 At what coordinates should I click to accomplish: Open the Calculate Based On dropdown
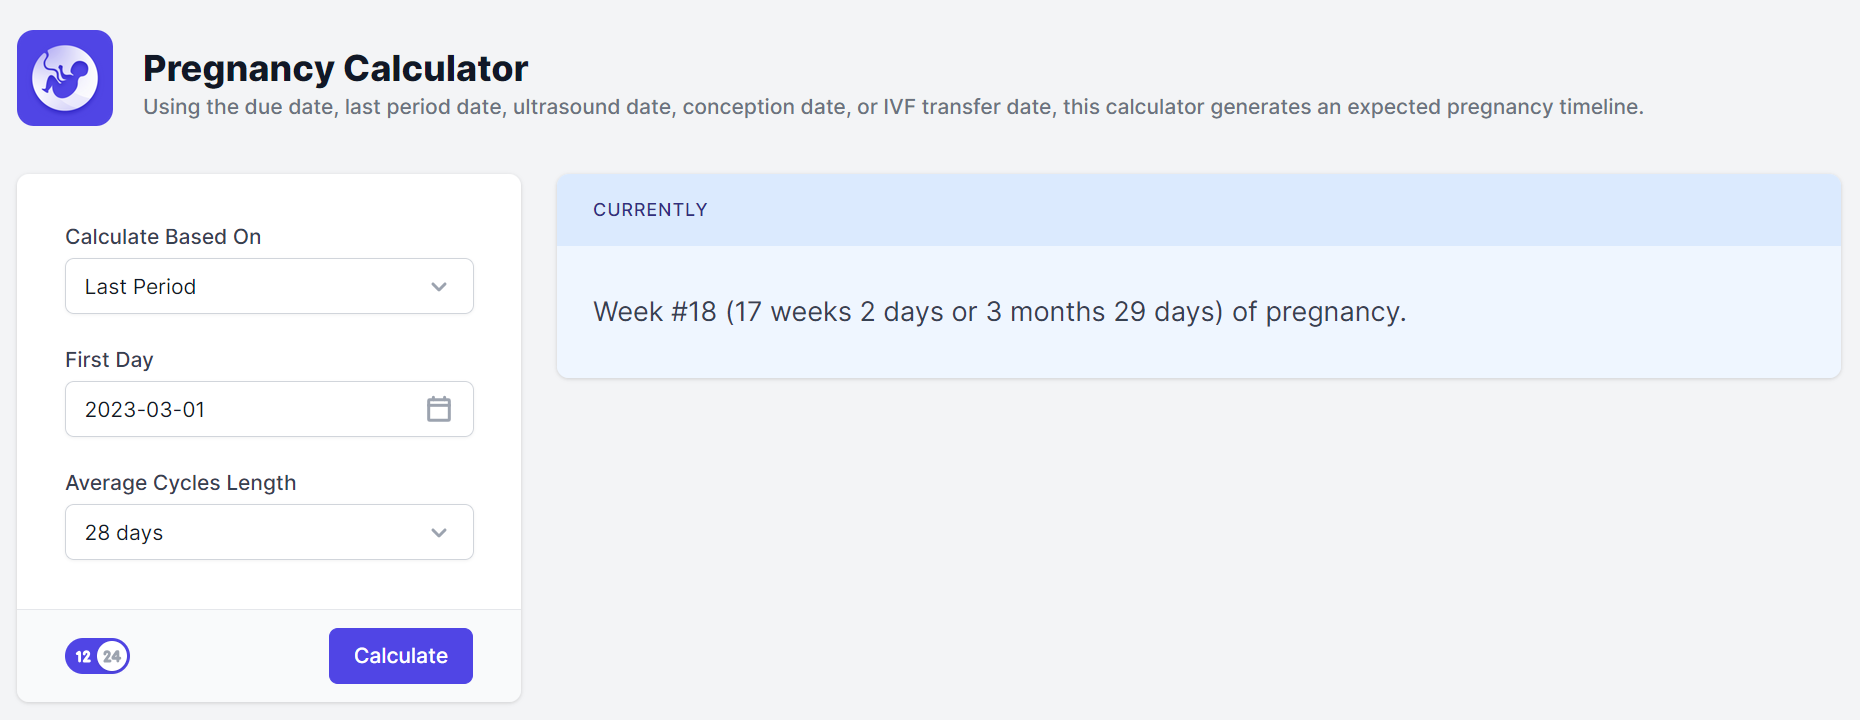click(x=269, y=286)
